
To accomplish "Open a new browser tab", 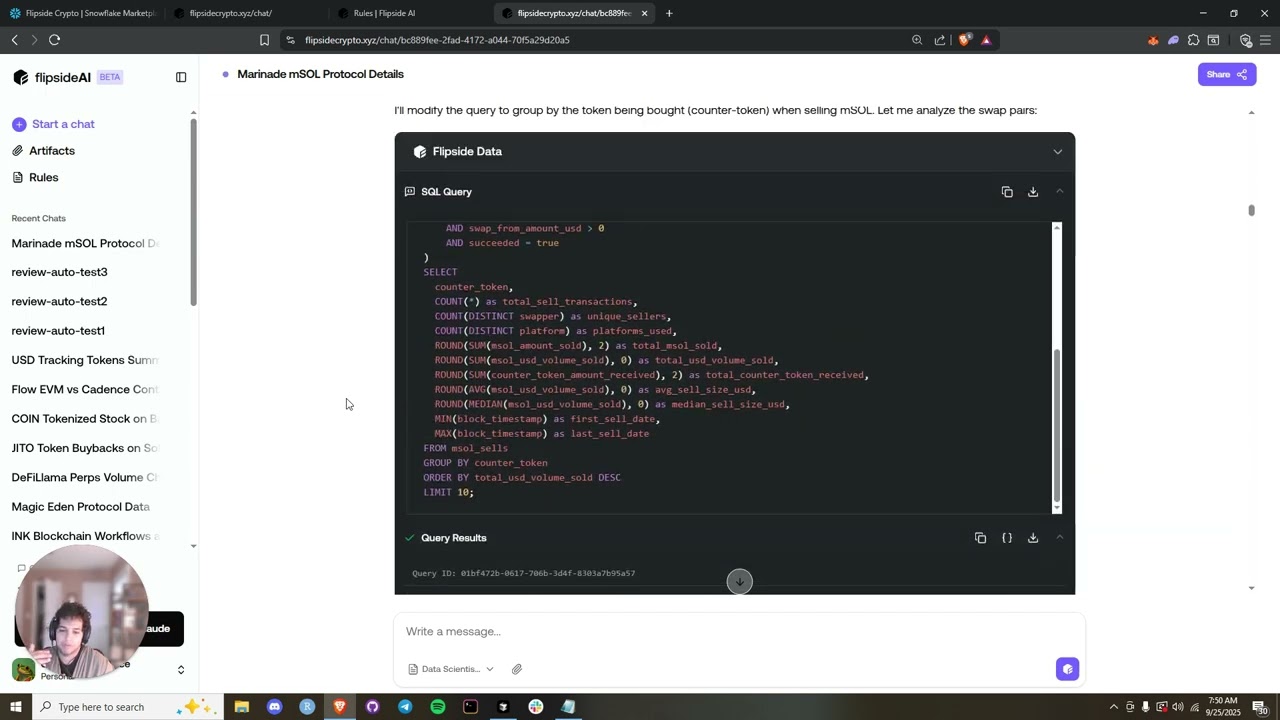I will 669,13.
